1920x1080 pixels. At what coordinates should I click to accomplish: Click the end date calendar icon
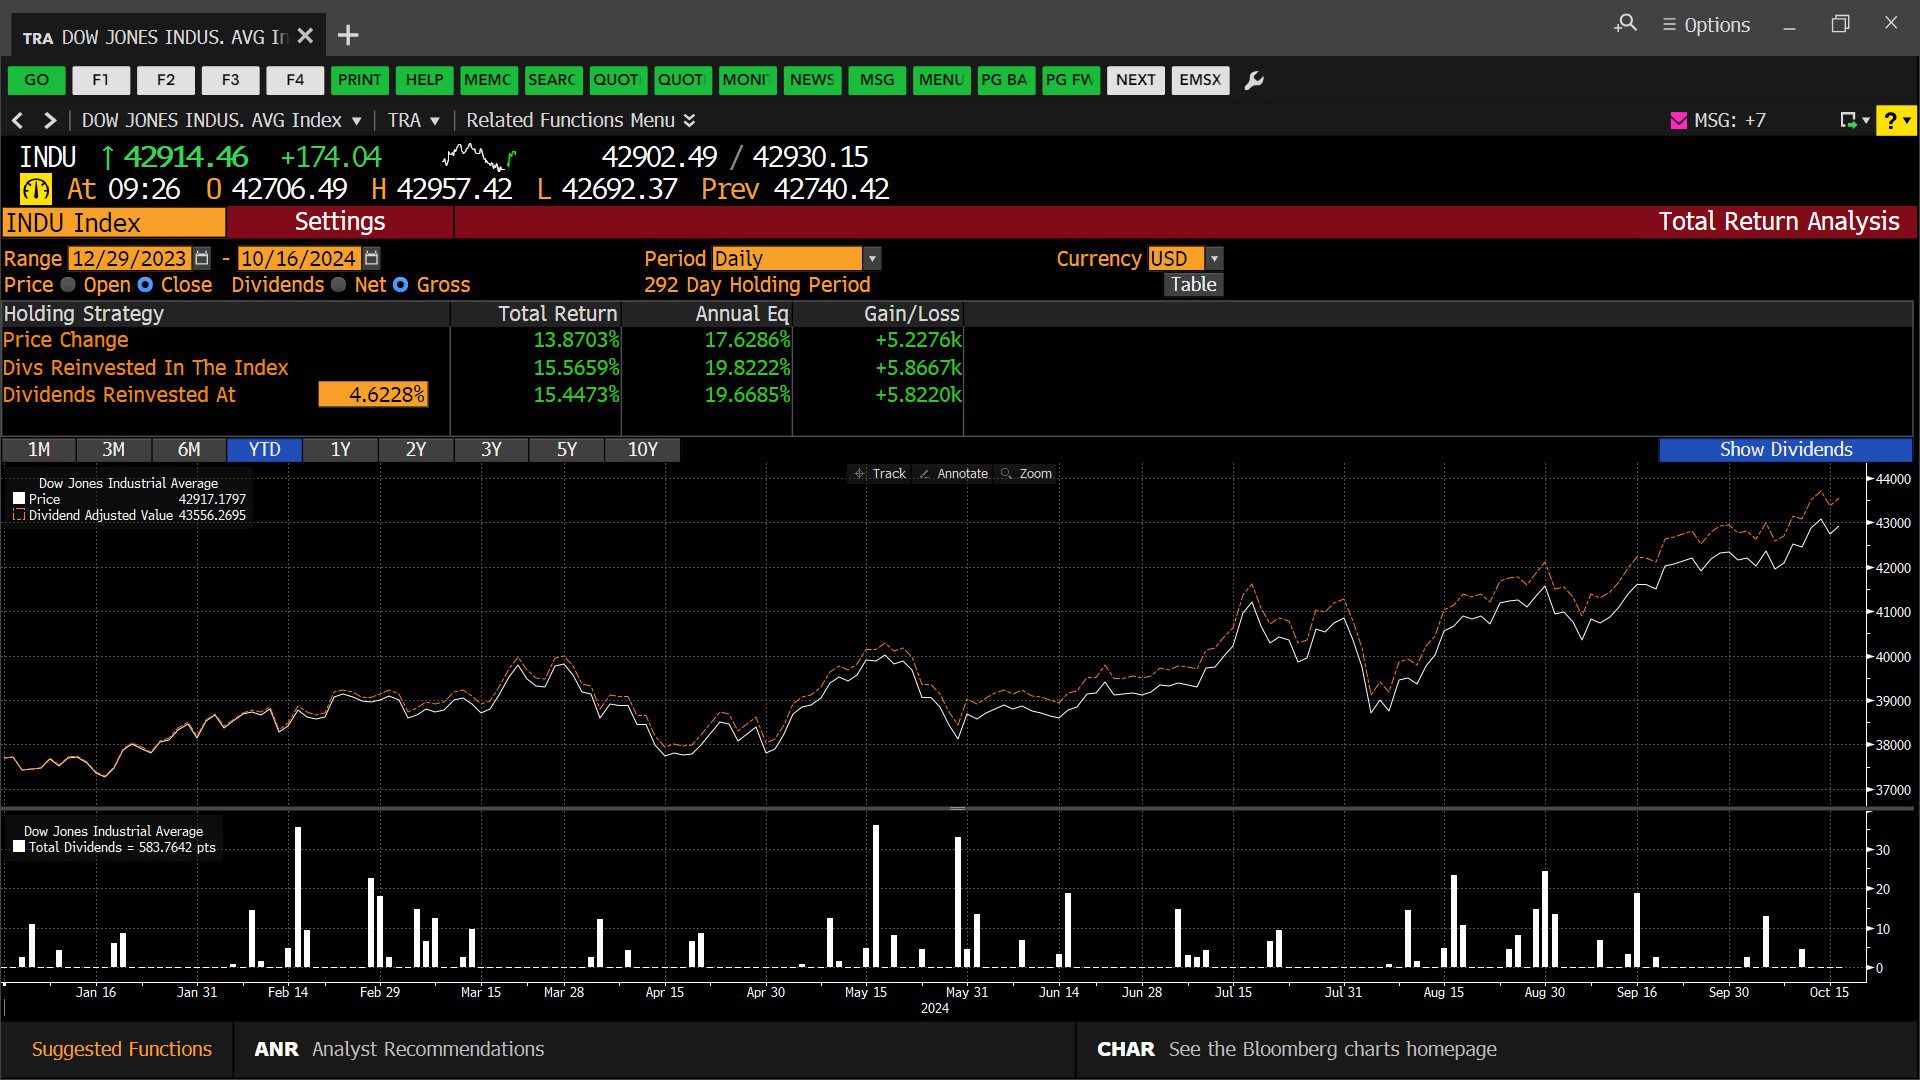372,258
